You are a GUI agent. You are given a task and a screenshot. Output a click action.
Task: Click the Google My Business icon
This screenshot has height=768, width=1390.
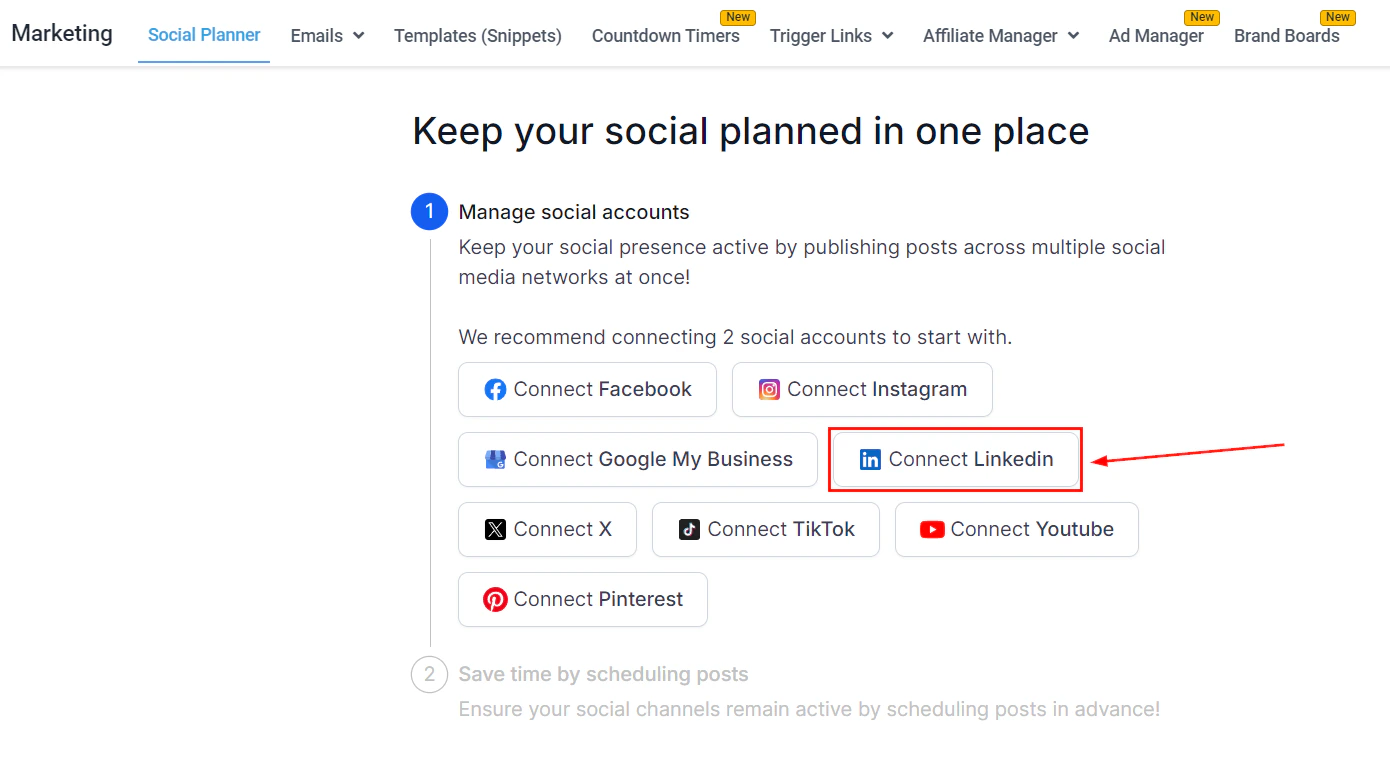495,459
